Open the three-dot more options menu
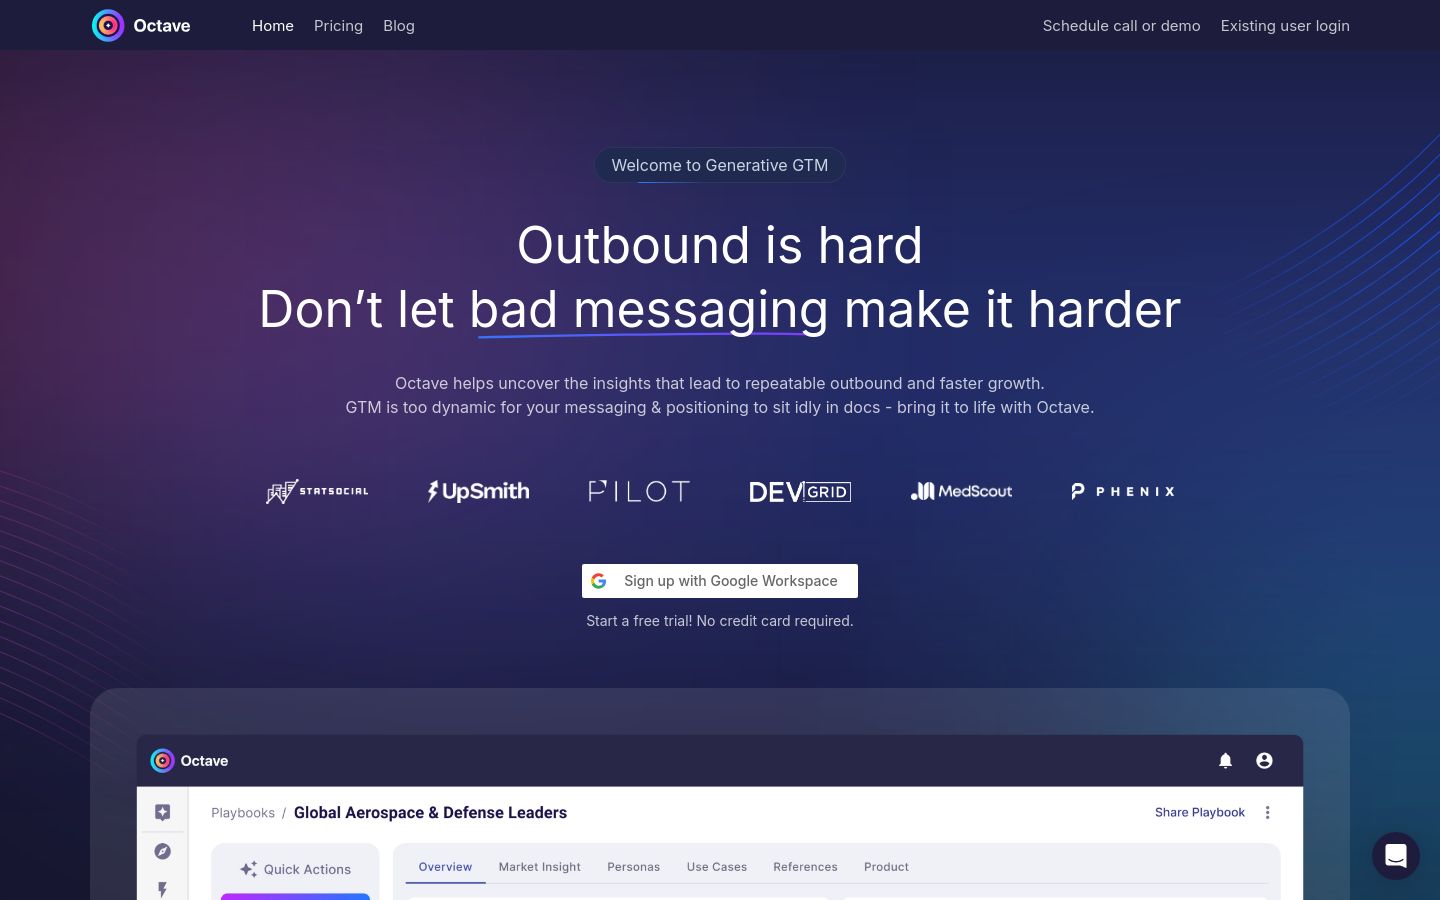 point(1267,812)
